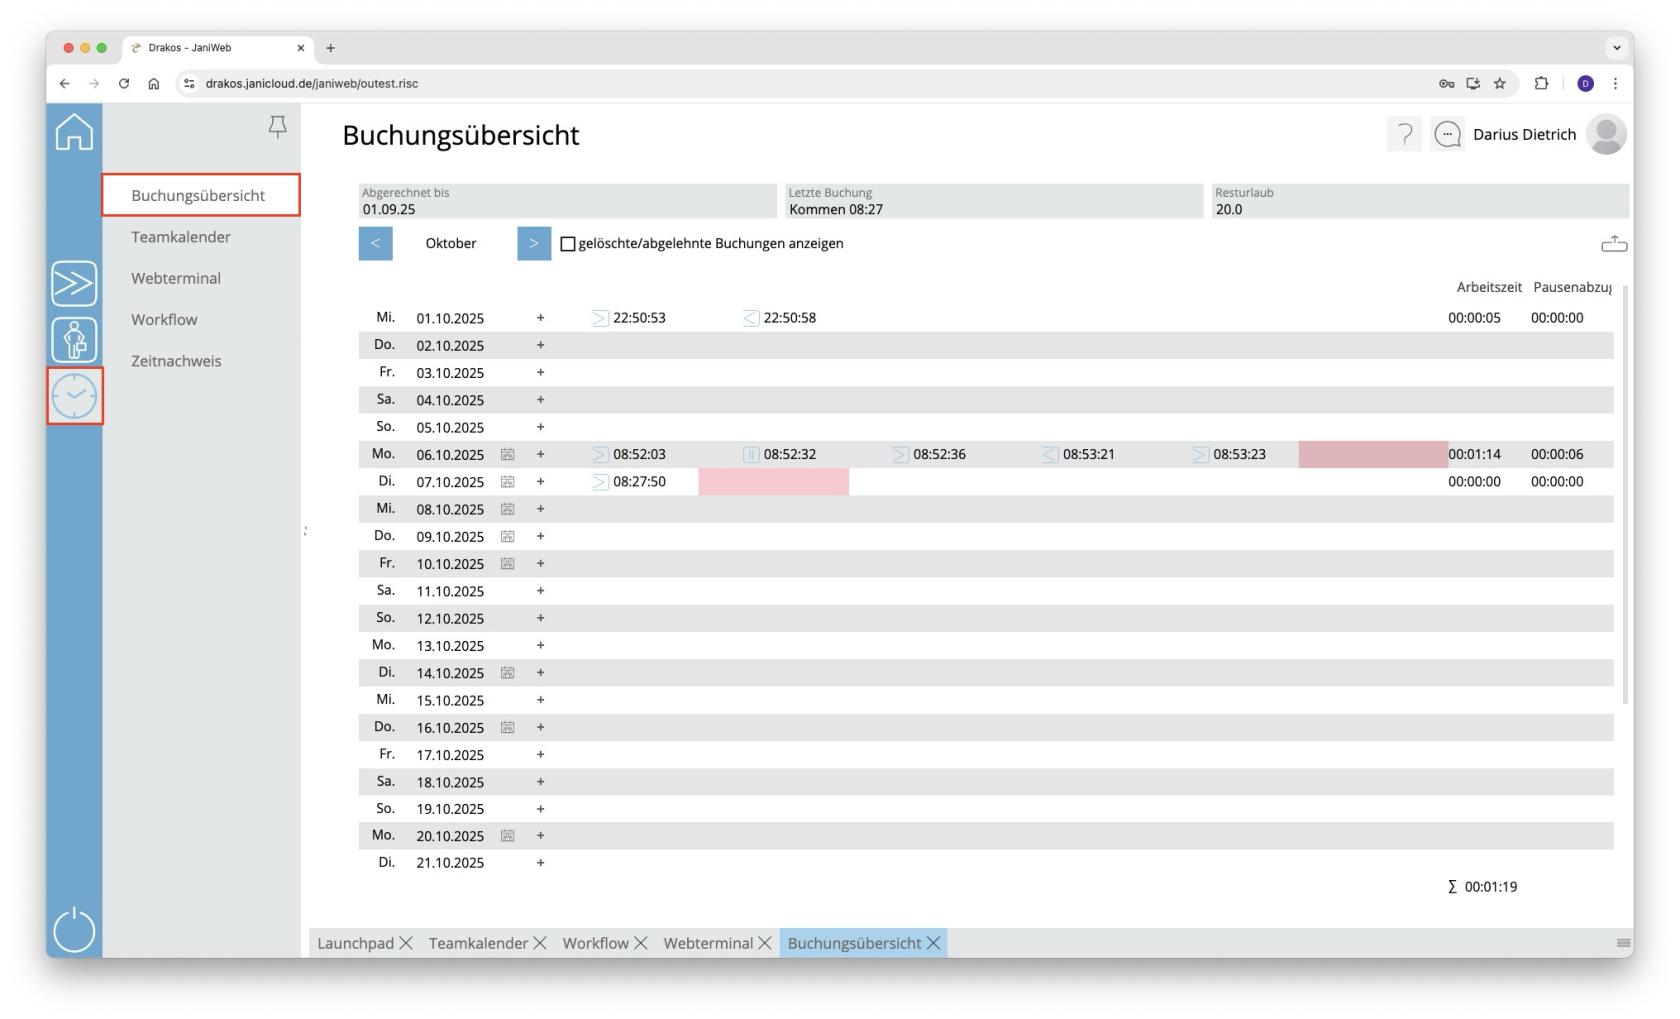Close the Webterminal bottom tab
Screen dimensions: 1680x1019
[x=765, y=943]
